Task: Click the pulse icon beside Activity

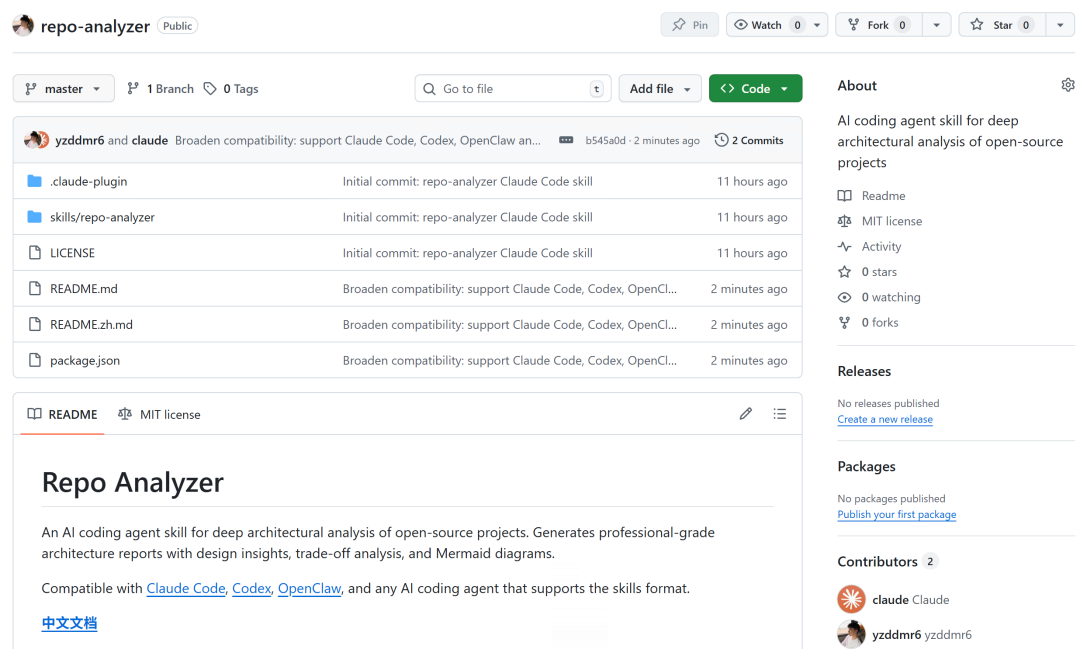Action: [844, 247]
